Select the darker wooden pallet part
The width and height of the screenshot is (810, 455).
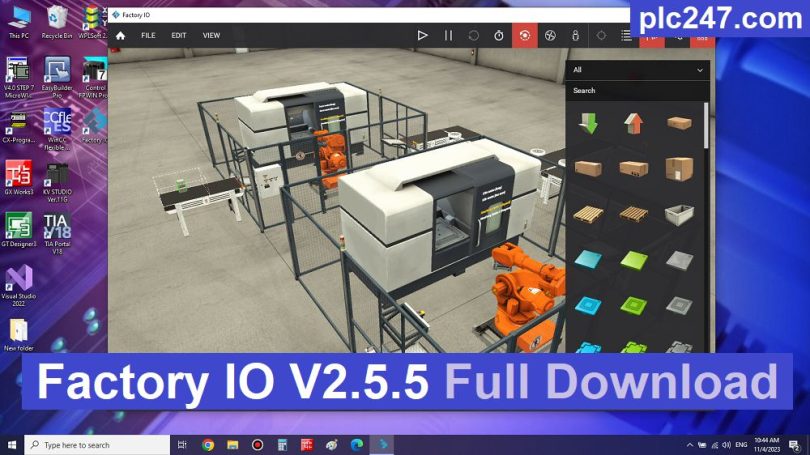pos(634,214)
